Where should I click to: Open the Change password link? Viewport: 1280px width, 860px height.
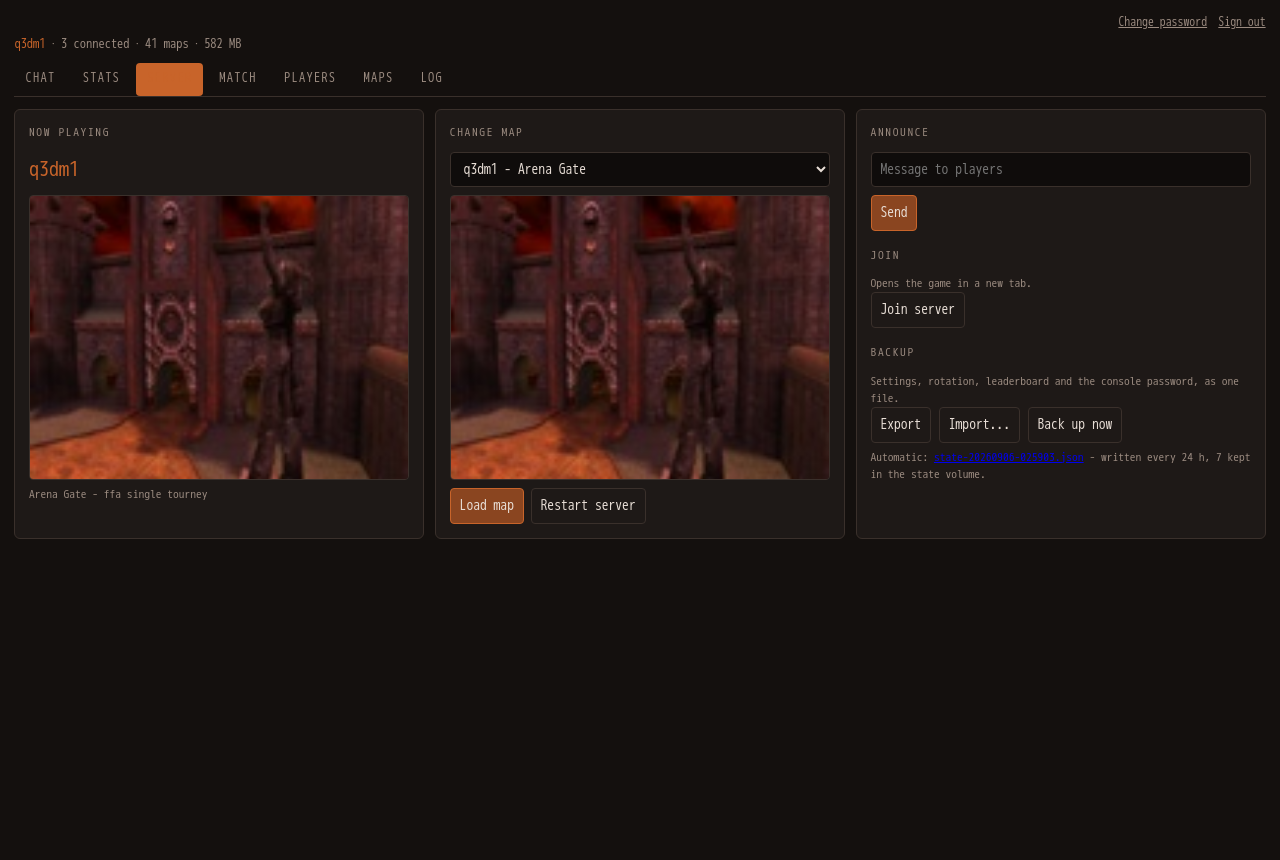click(x=1162, y=22)
